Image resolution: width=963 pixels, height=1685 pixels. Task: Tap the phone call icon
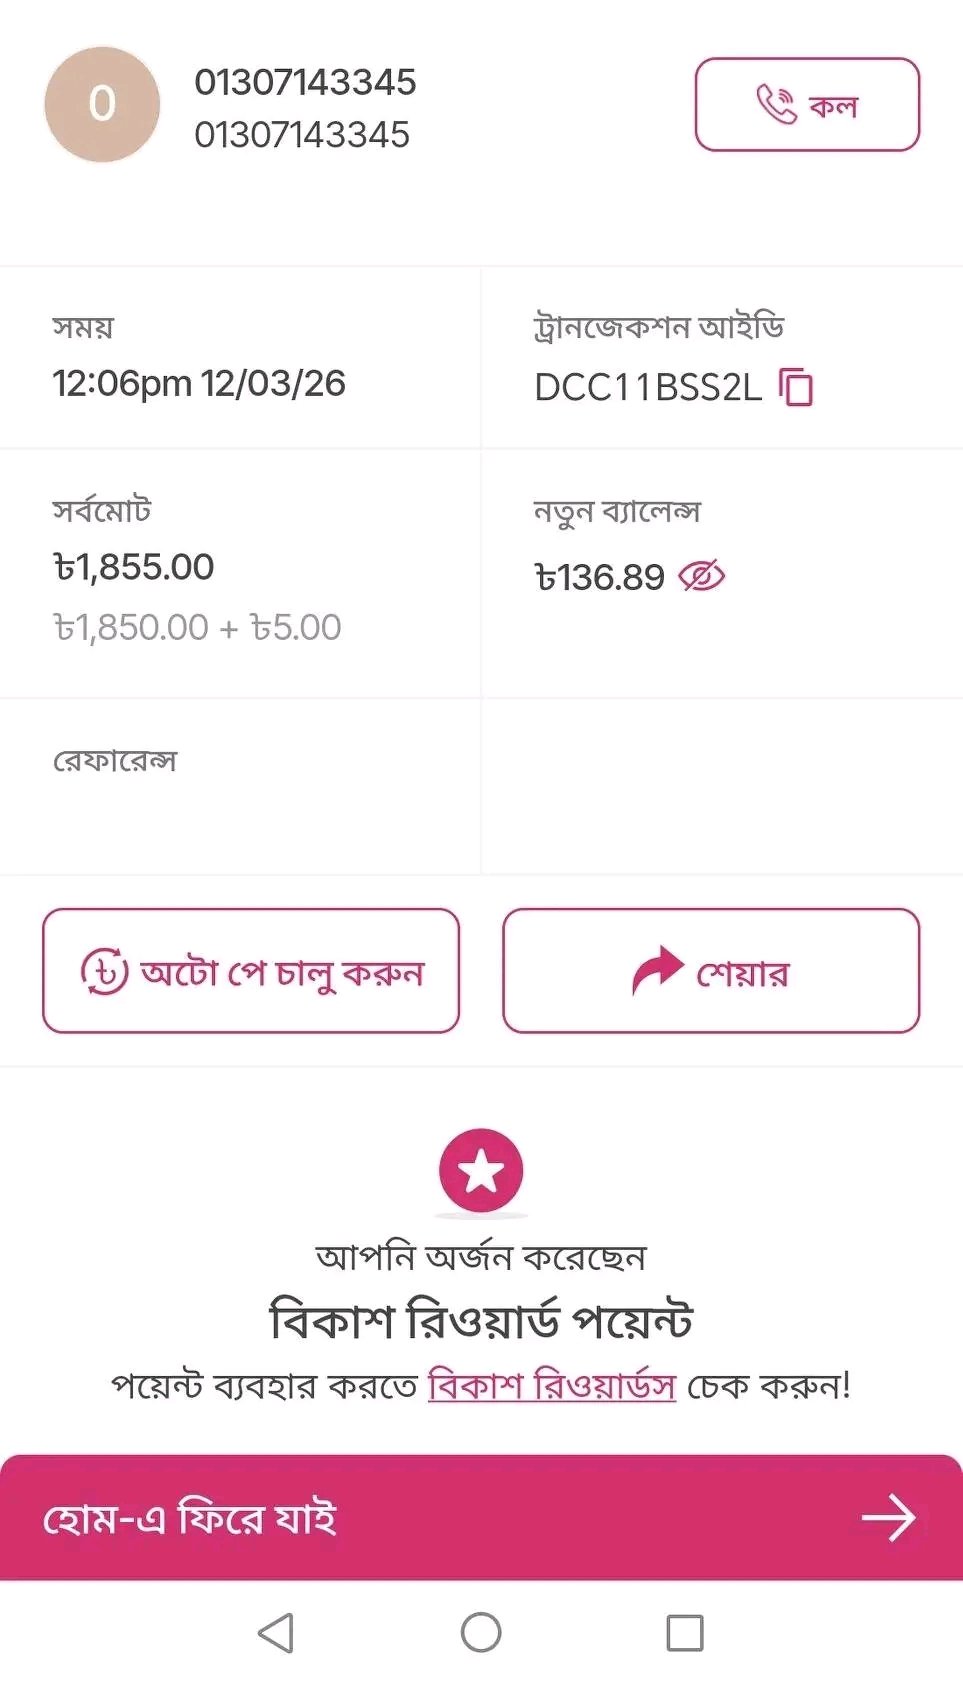click(776, 104)
